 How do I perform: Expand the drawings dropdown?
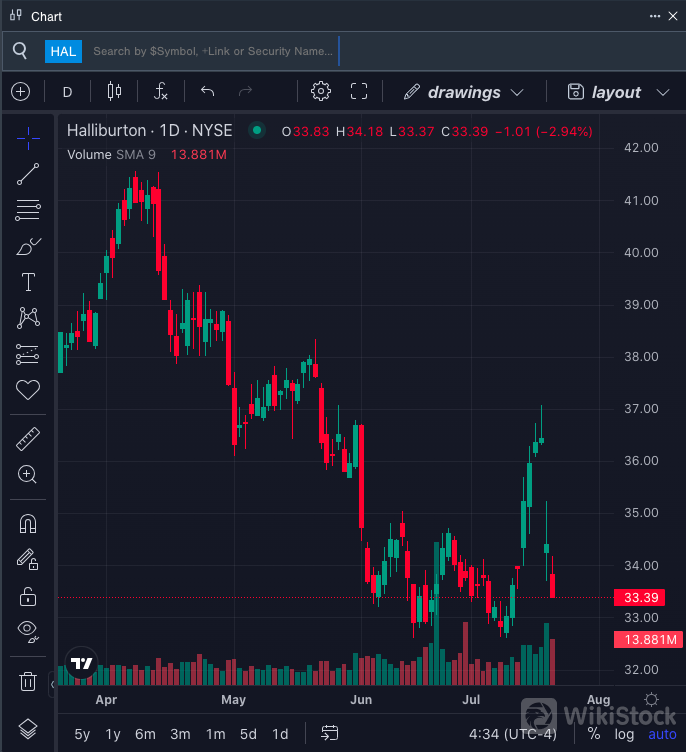(464, 92)
